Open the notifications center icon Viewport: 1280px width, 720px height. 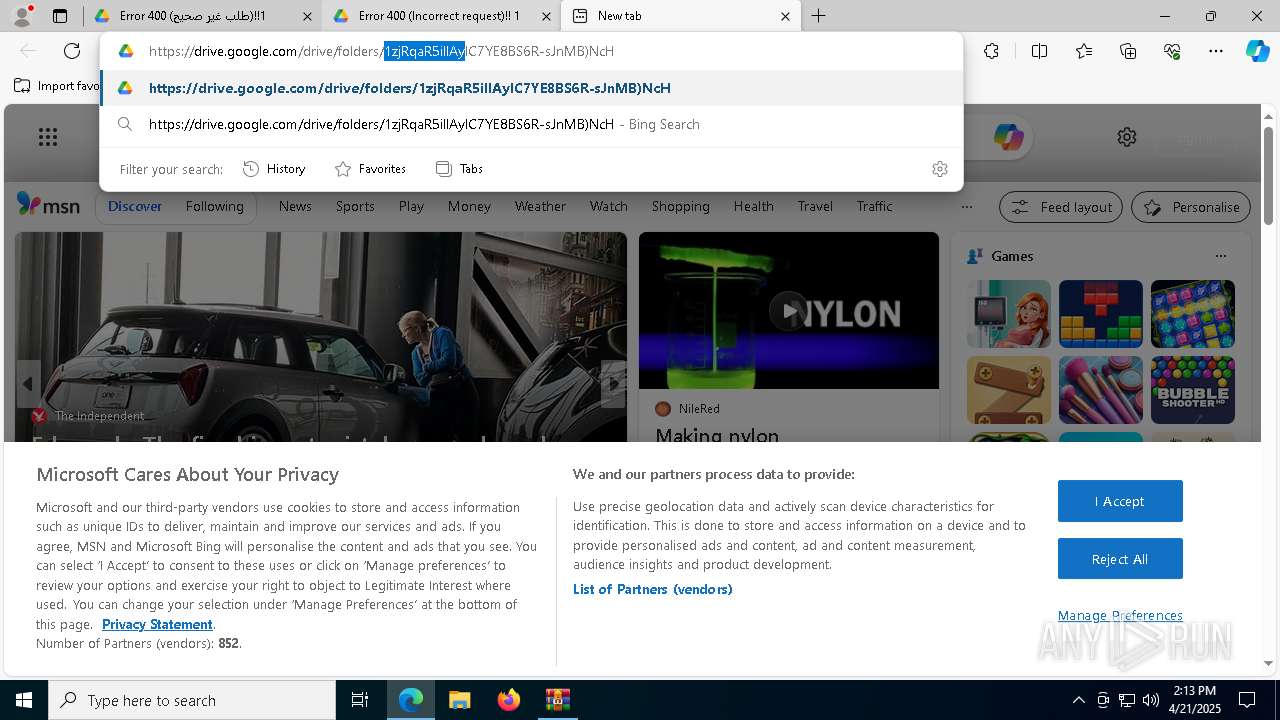[1247, 700]
